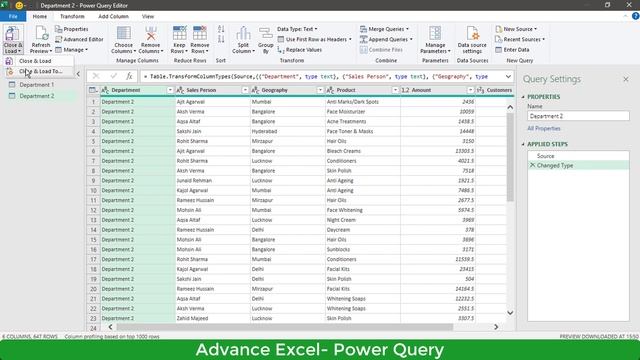Sort descending using the Z-A icon
Image resolution: width=640 pixels, height=360 pixels.
point(221,39)
